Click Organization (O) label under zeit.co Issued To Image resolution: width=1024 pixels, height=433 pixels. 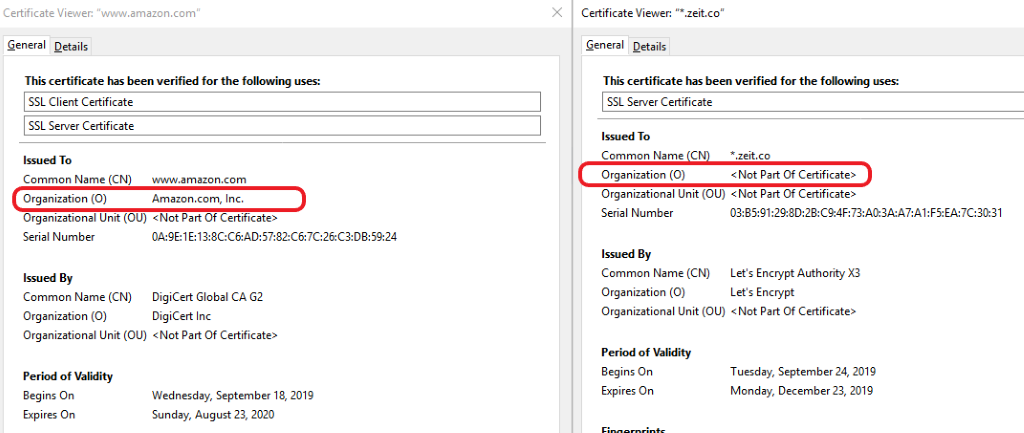[643, 175]
